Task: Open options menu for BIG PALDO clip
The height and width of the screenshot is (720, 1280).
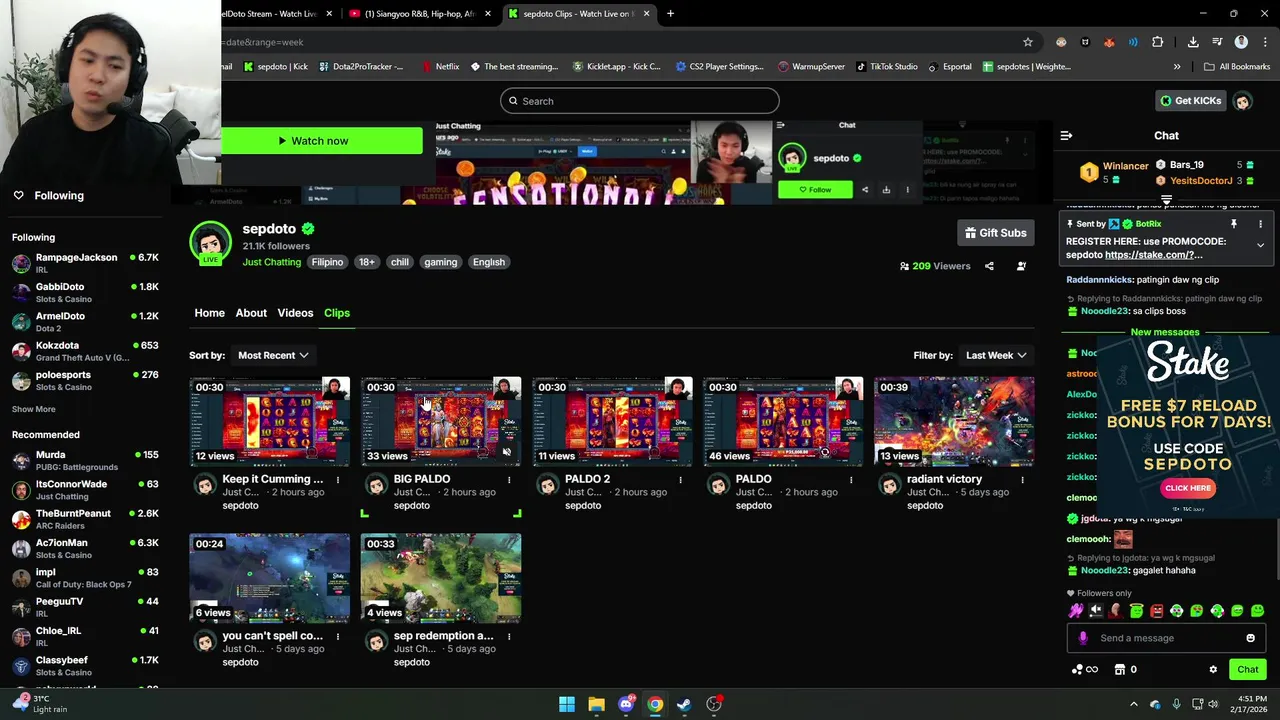Action: coord(509,480)
